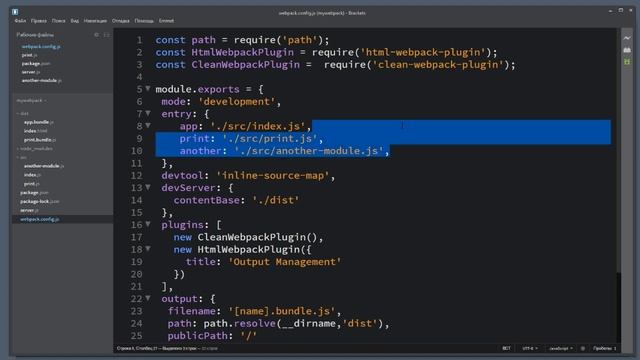The image size is (640, 360).
Task: Collapse the entry block fold on line 7
Action: click(148, 113)
